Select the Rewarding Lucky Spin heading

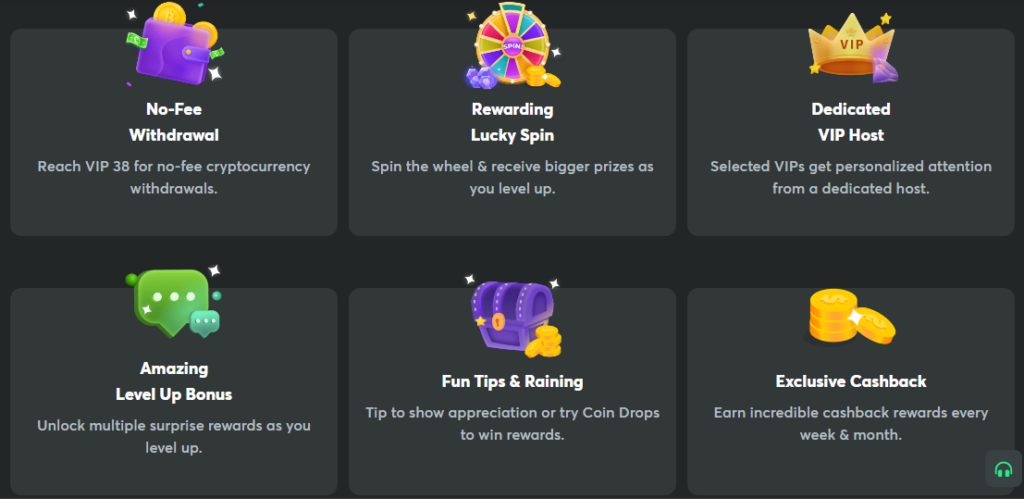click(512, 122)
